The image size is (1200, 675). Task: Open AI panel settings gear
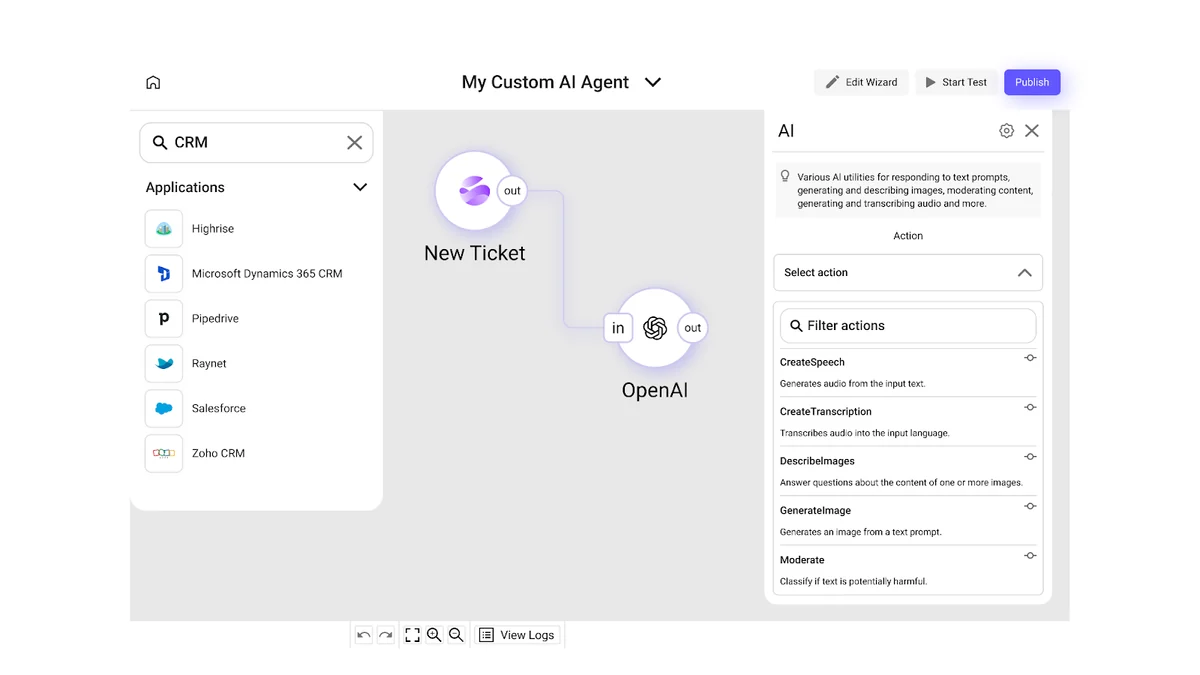(x=1006, y=131)
